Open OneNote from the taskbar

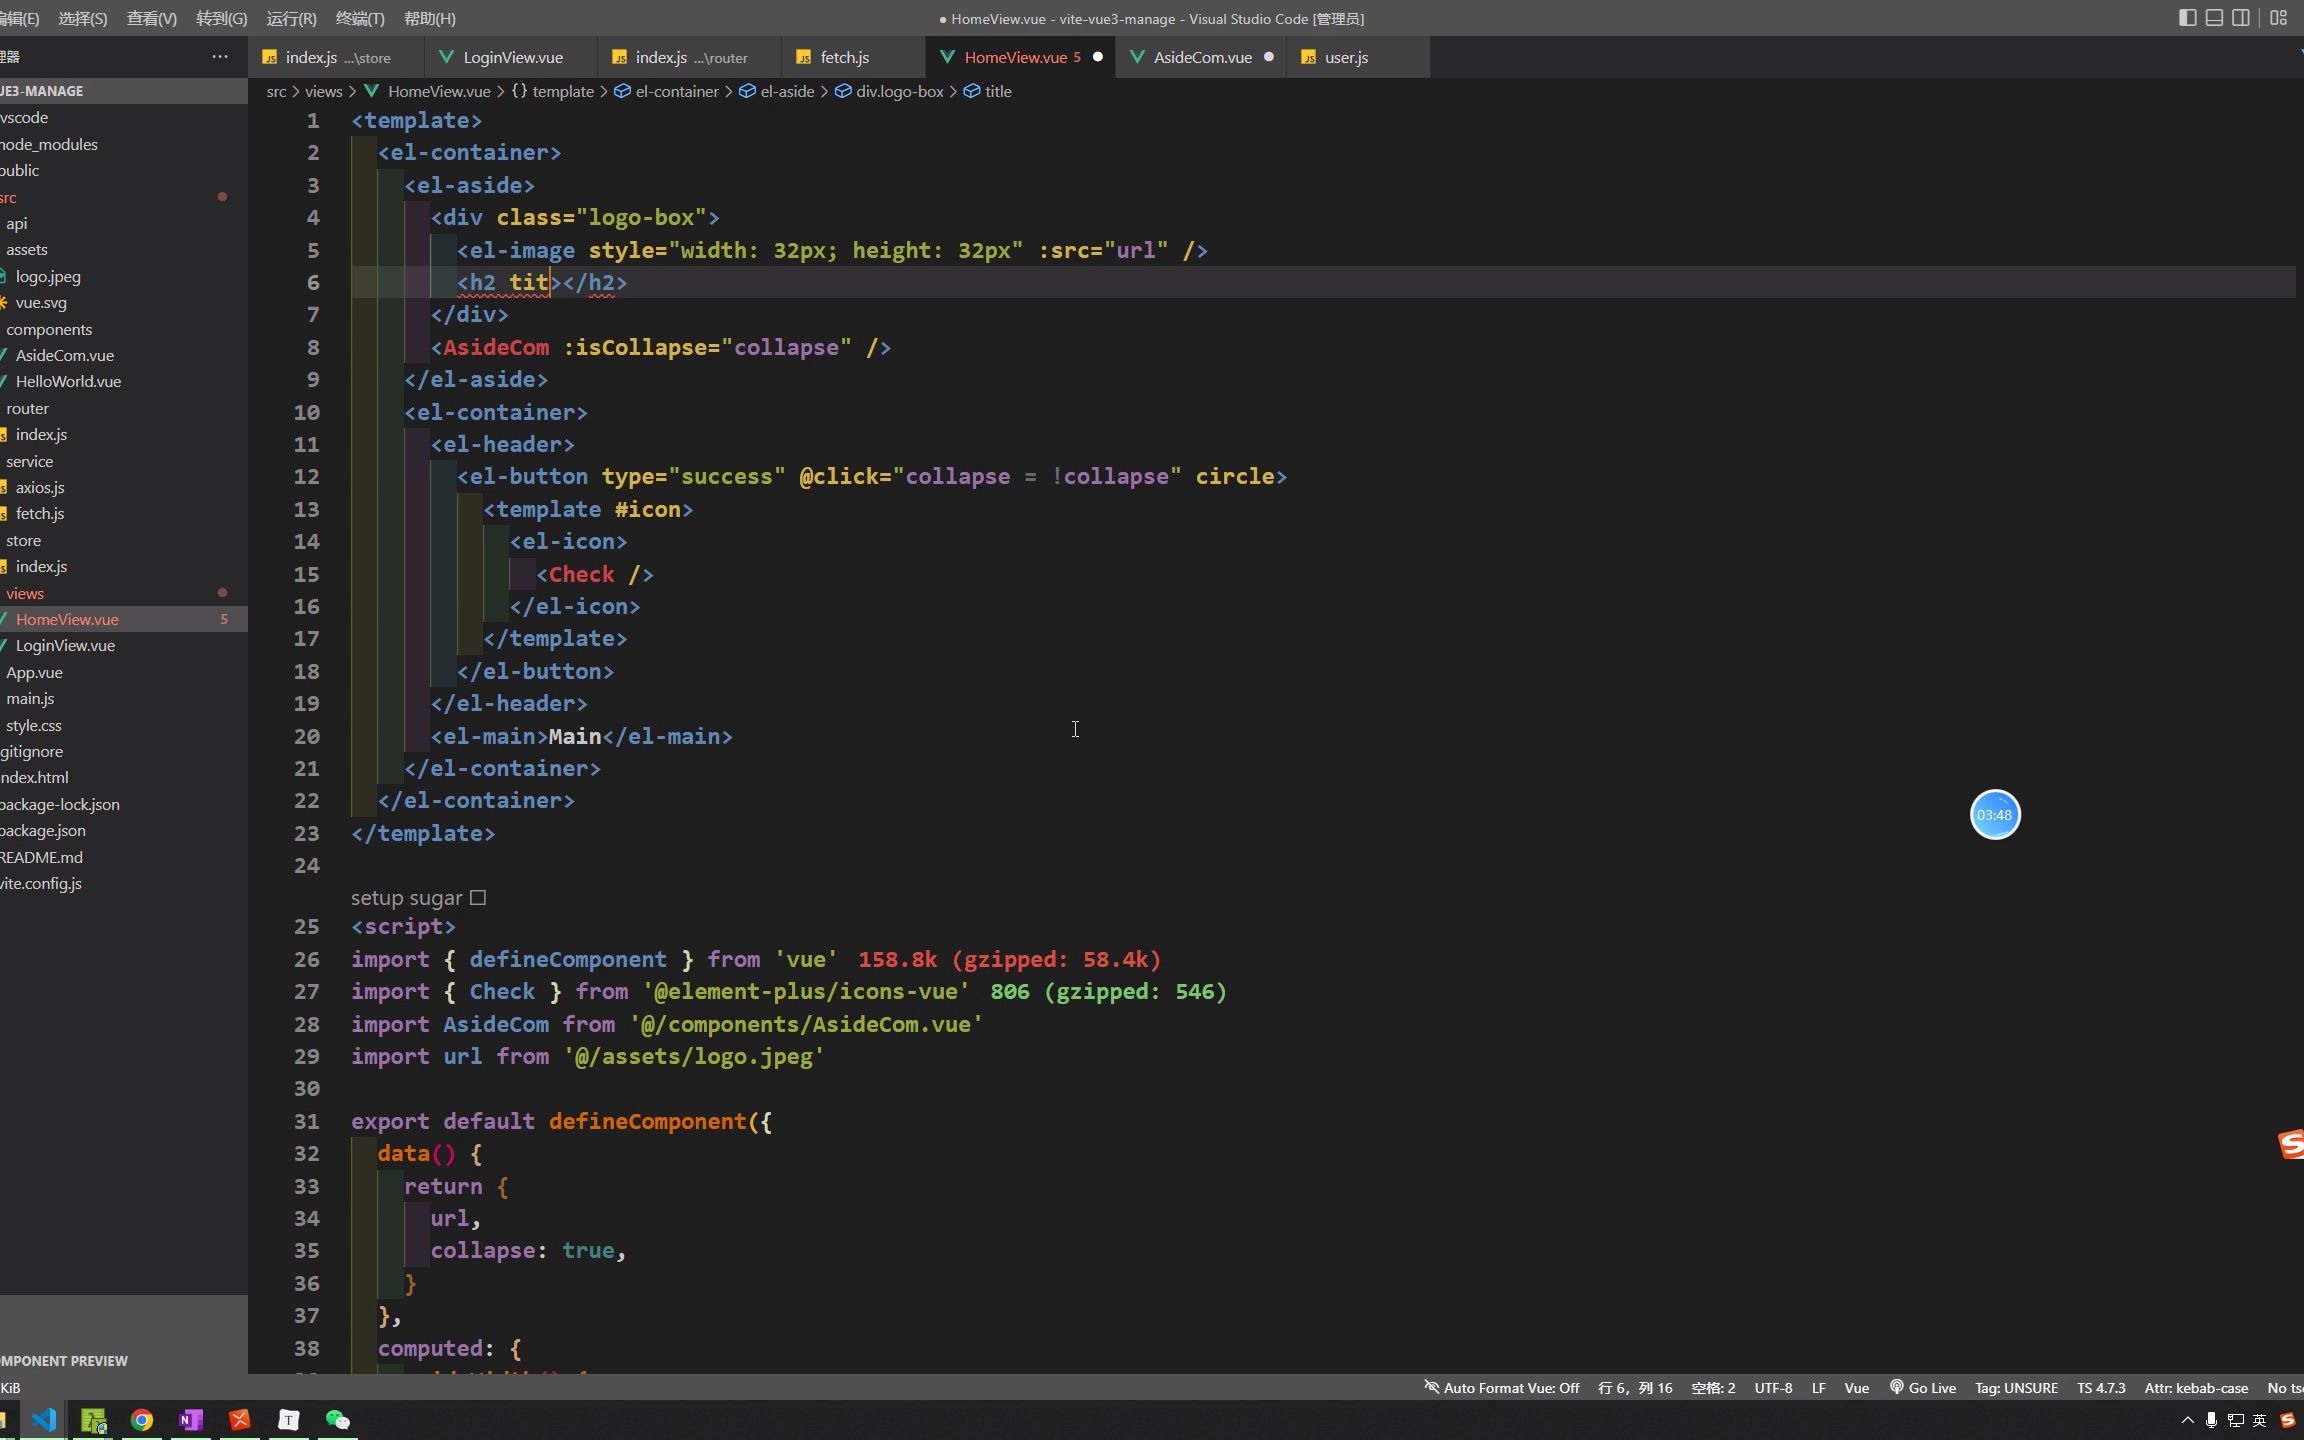191,1420
